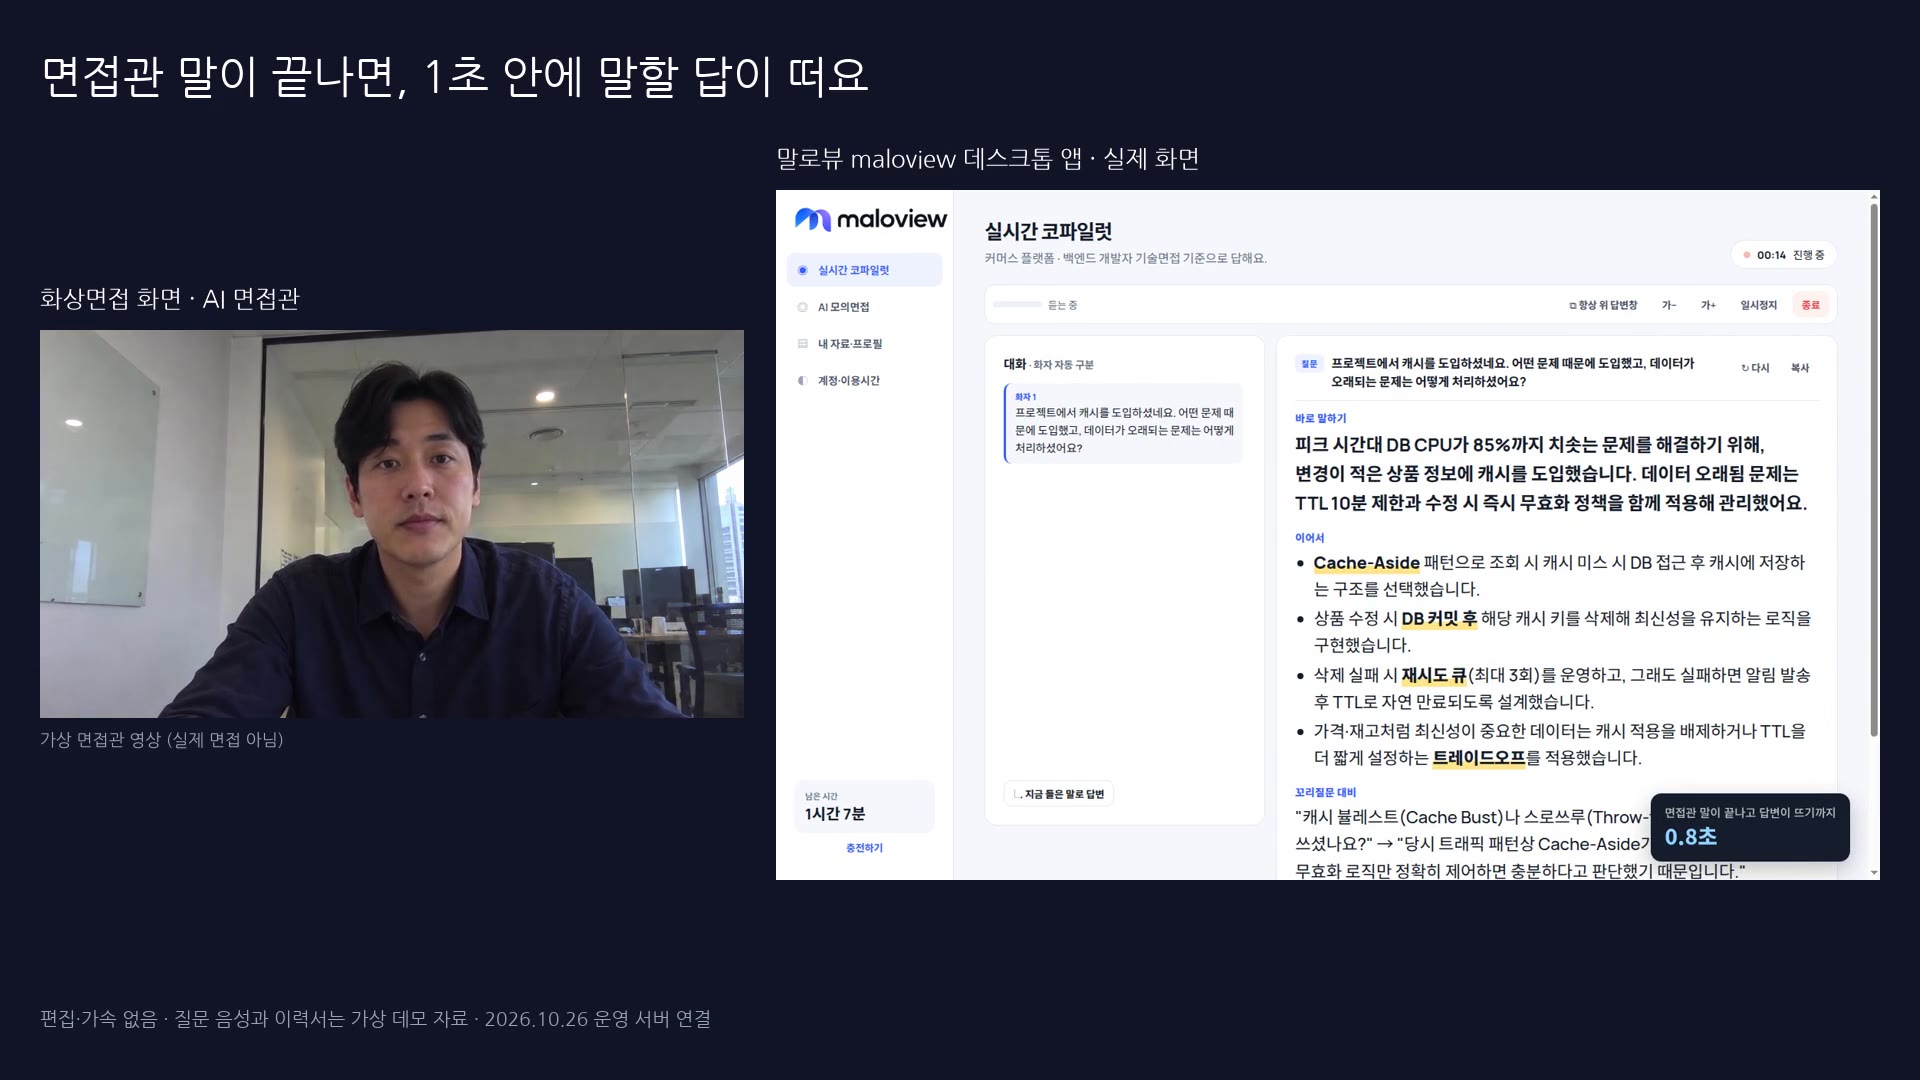Click the 내 자료·프로필 sidebar icon
This screenshot has height=1080, width=1920.
click(x=802, y=344)
